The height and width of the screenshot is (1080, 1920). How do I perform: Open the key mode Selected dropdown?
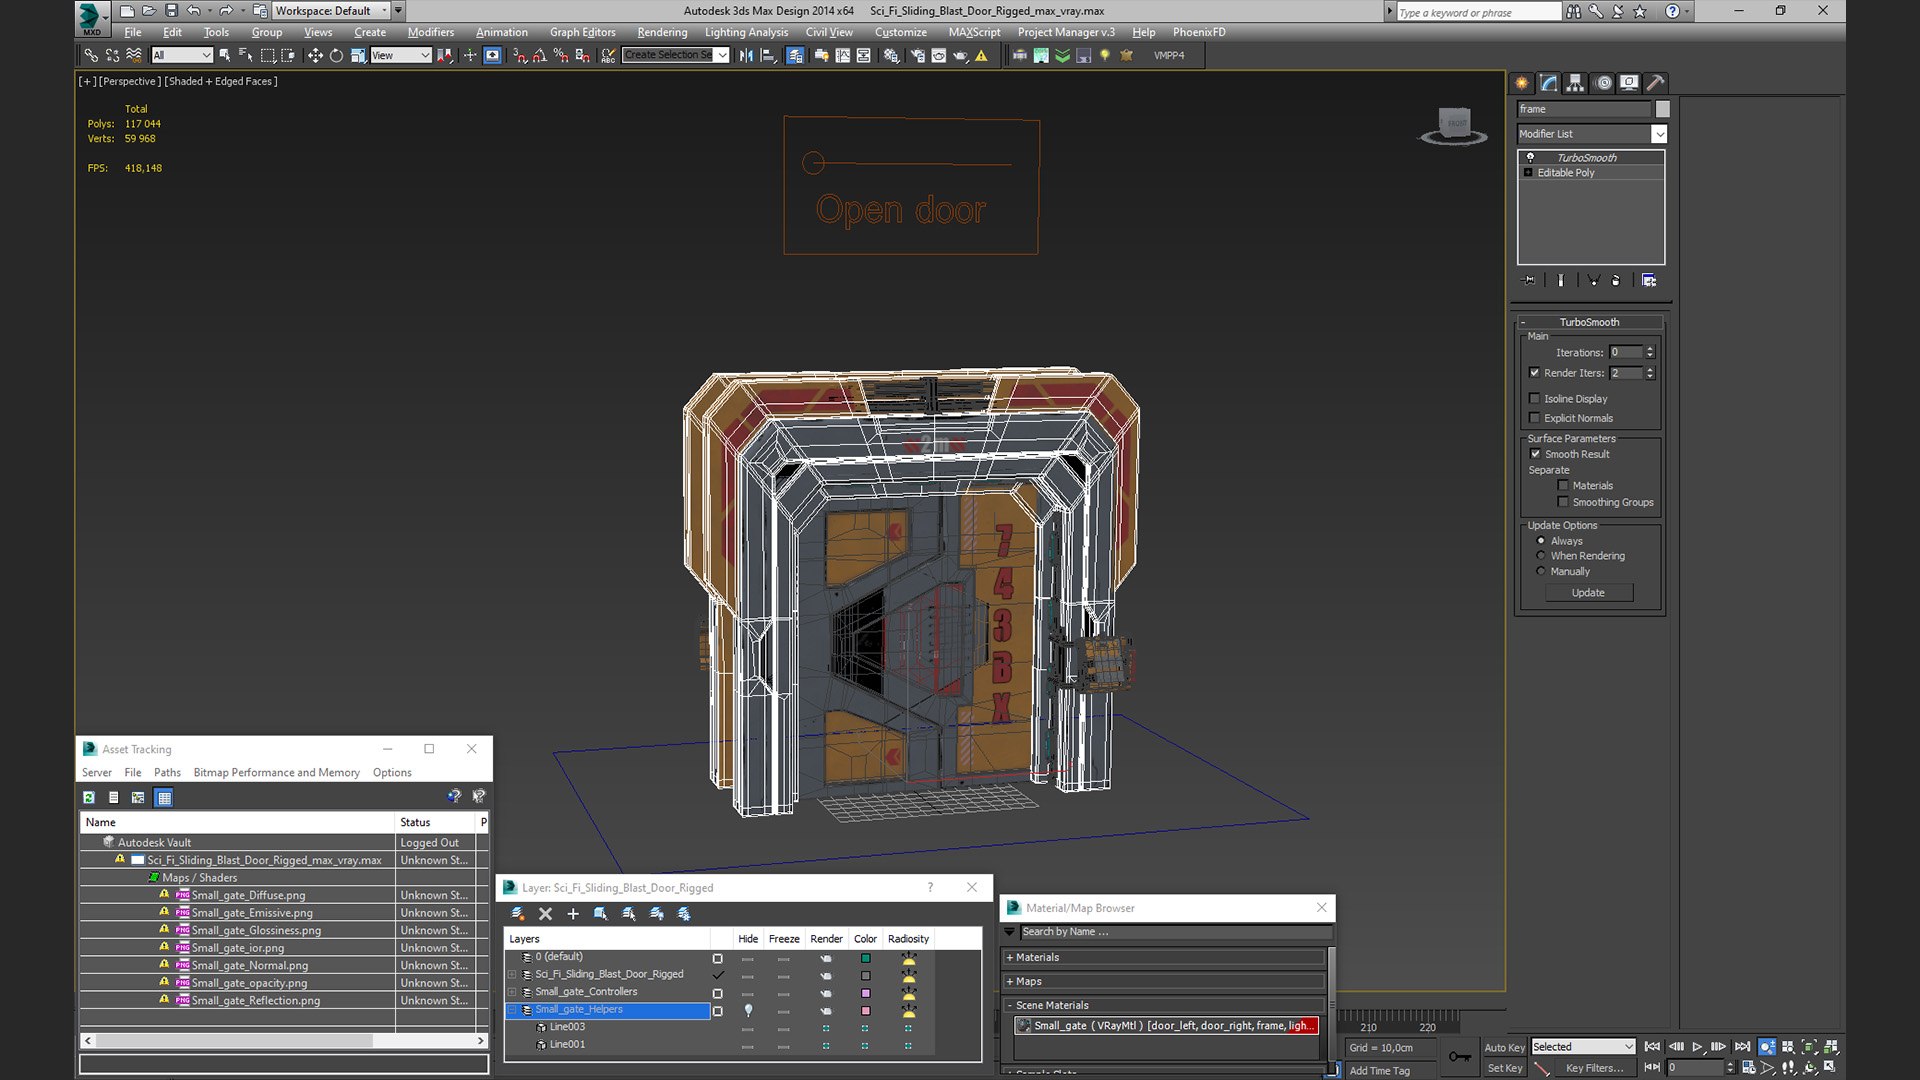click(1583, 1047)
